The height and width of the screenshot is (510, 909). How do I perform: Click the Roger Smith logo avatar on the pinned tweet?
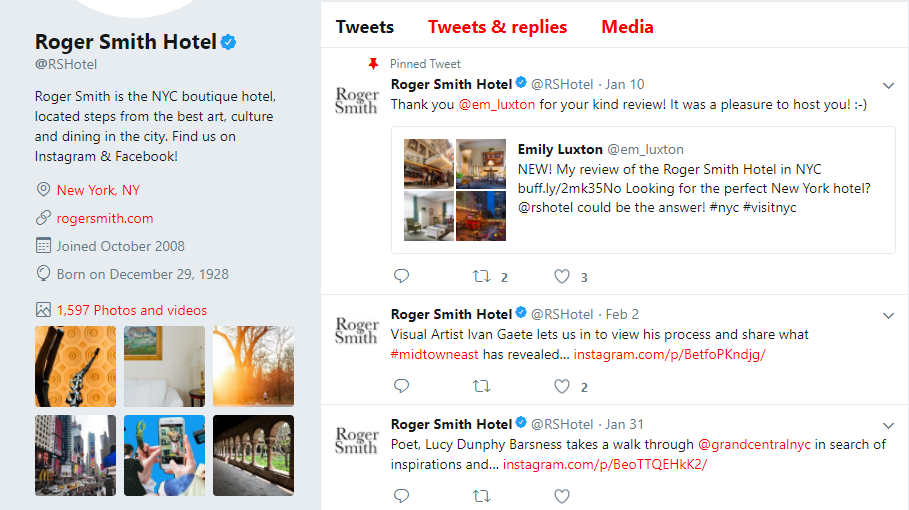(x=356, y=100)
